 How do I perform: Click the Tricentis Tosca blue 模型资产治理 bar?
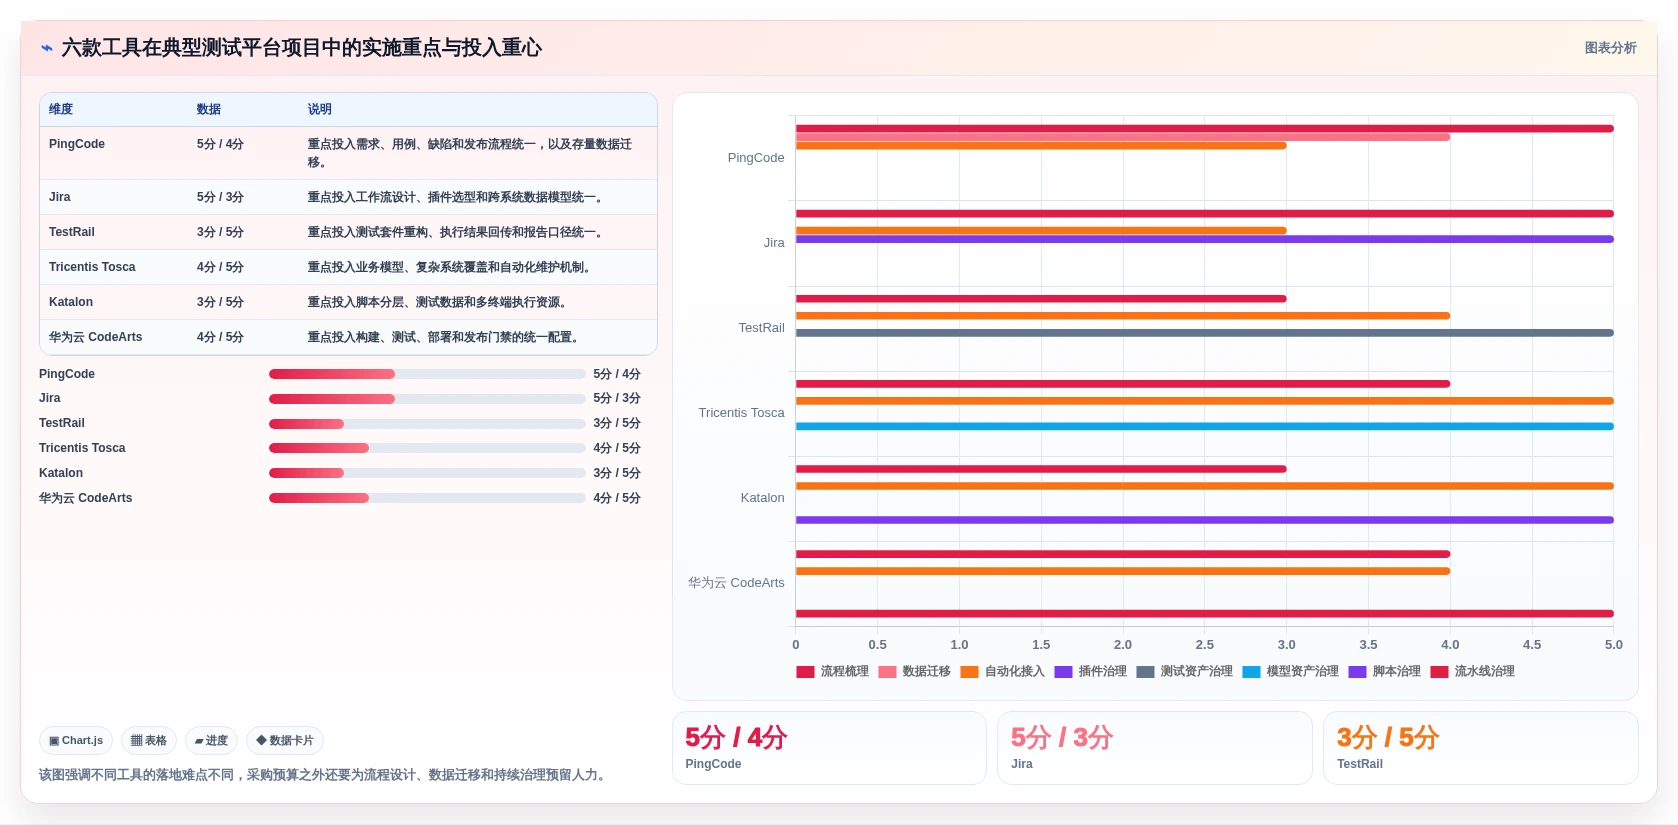pyautogui.click(x=1205, y=426)
